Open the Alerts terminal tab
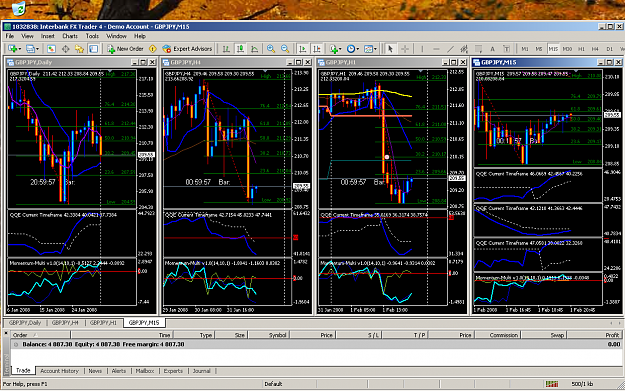Image resolution: width=625 pixels, height=391 pixels. point(118,371)
